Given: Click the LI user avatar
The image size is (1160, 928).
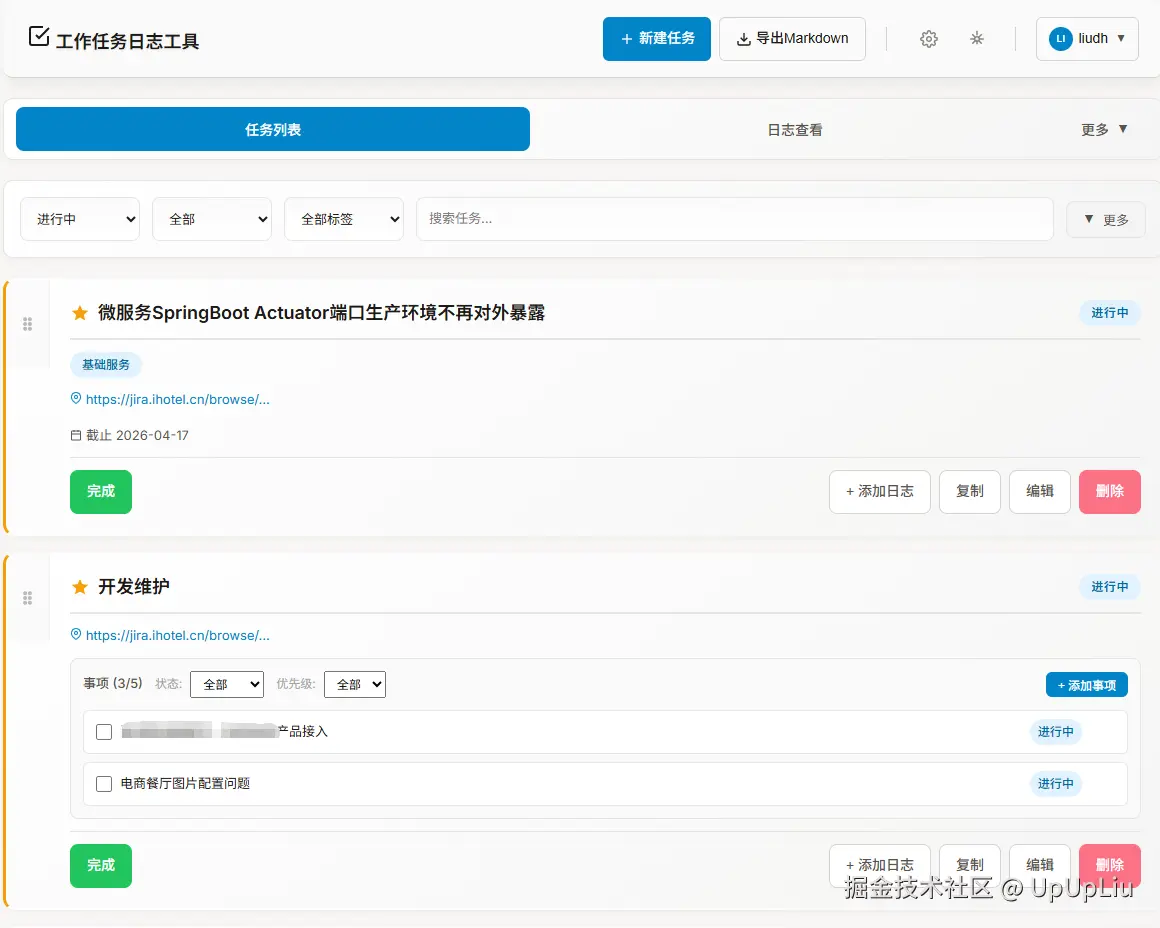Looking at the screenshot, I should pos(1060,38).
